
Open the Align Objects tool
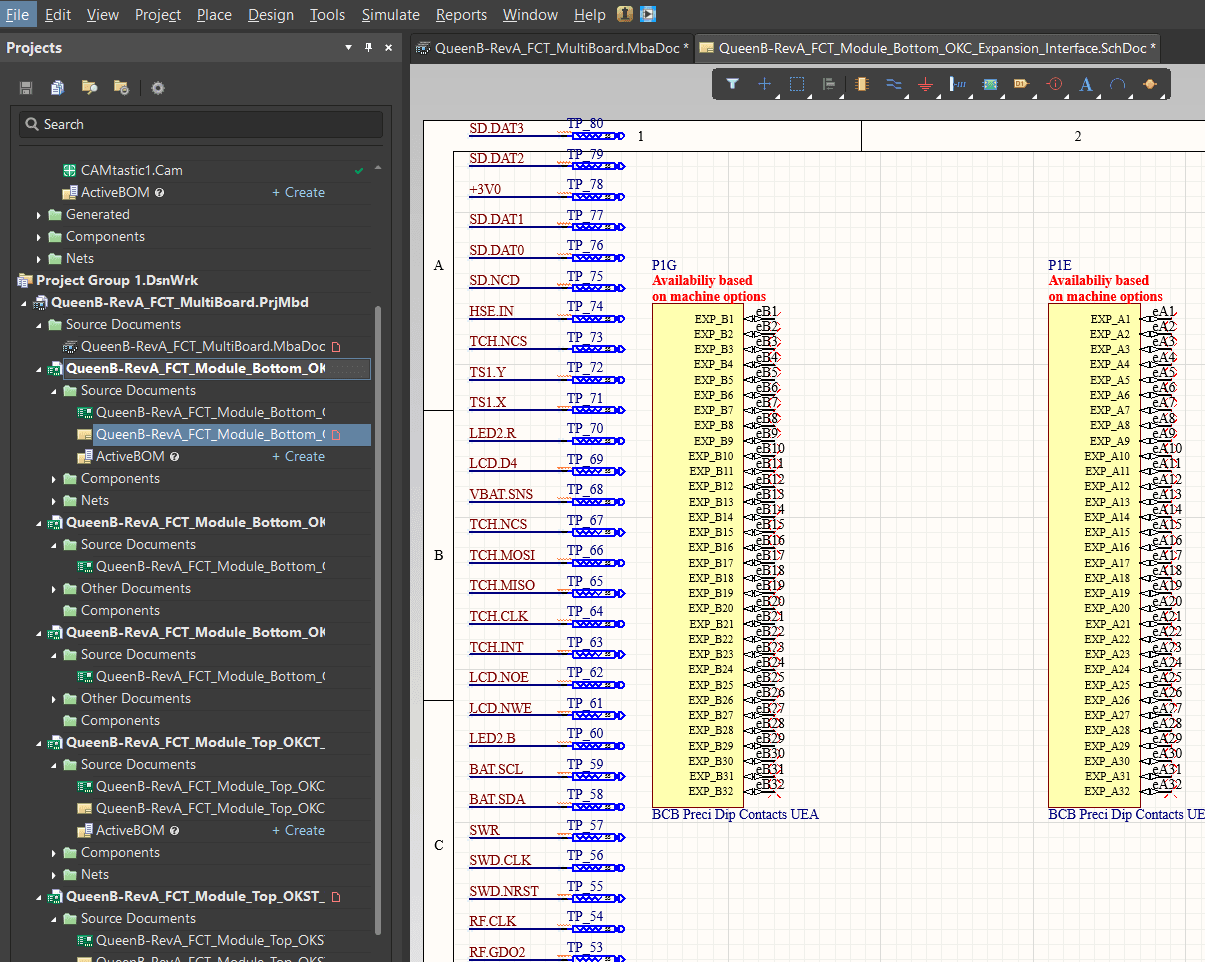click(x=828, y=85)
